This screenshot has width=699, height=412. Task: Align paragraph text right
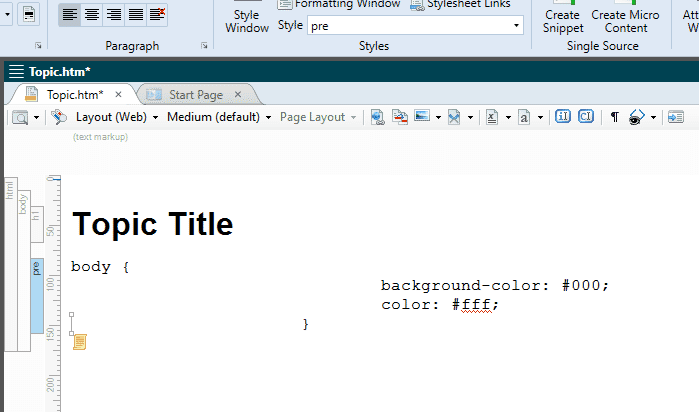pos(114,15)
